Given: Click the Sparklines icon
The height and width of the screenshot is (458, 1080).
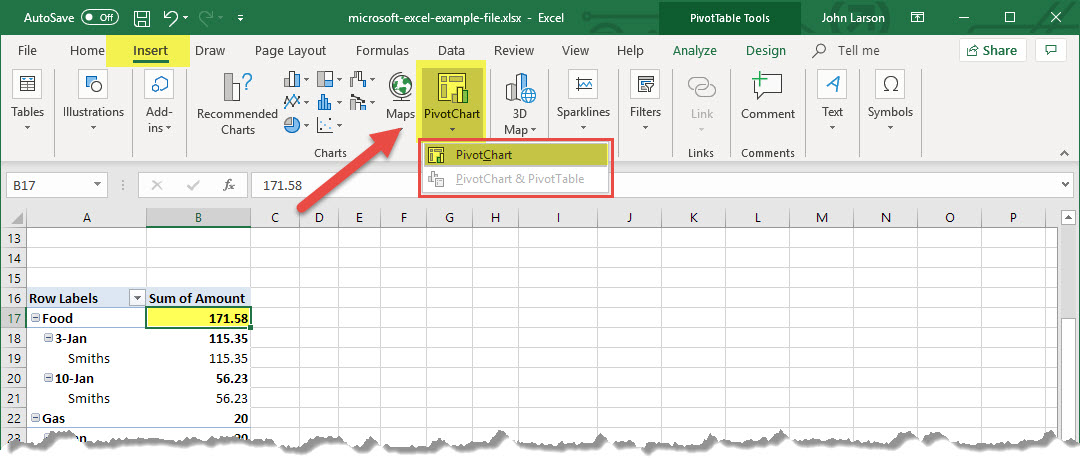Looking at the screenshot, I should click(583, 86).
